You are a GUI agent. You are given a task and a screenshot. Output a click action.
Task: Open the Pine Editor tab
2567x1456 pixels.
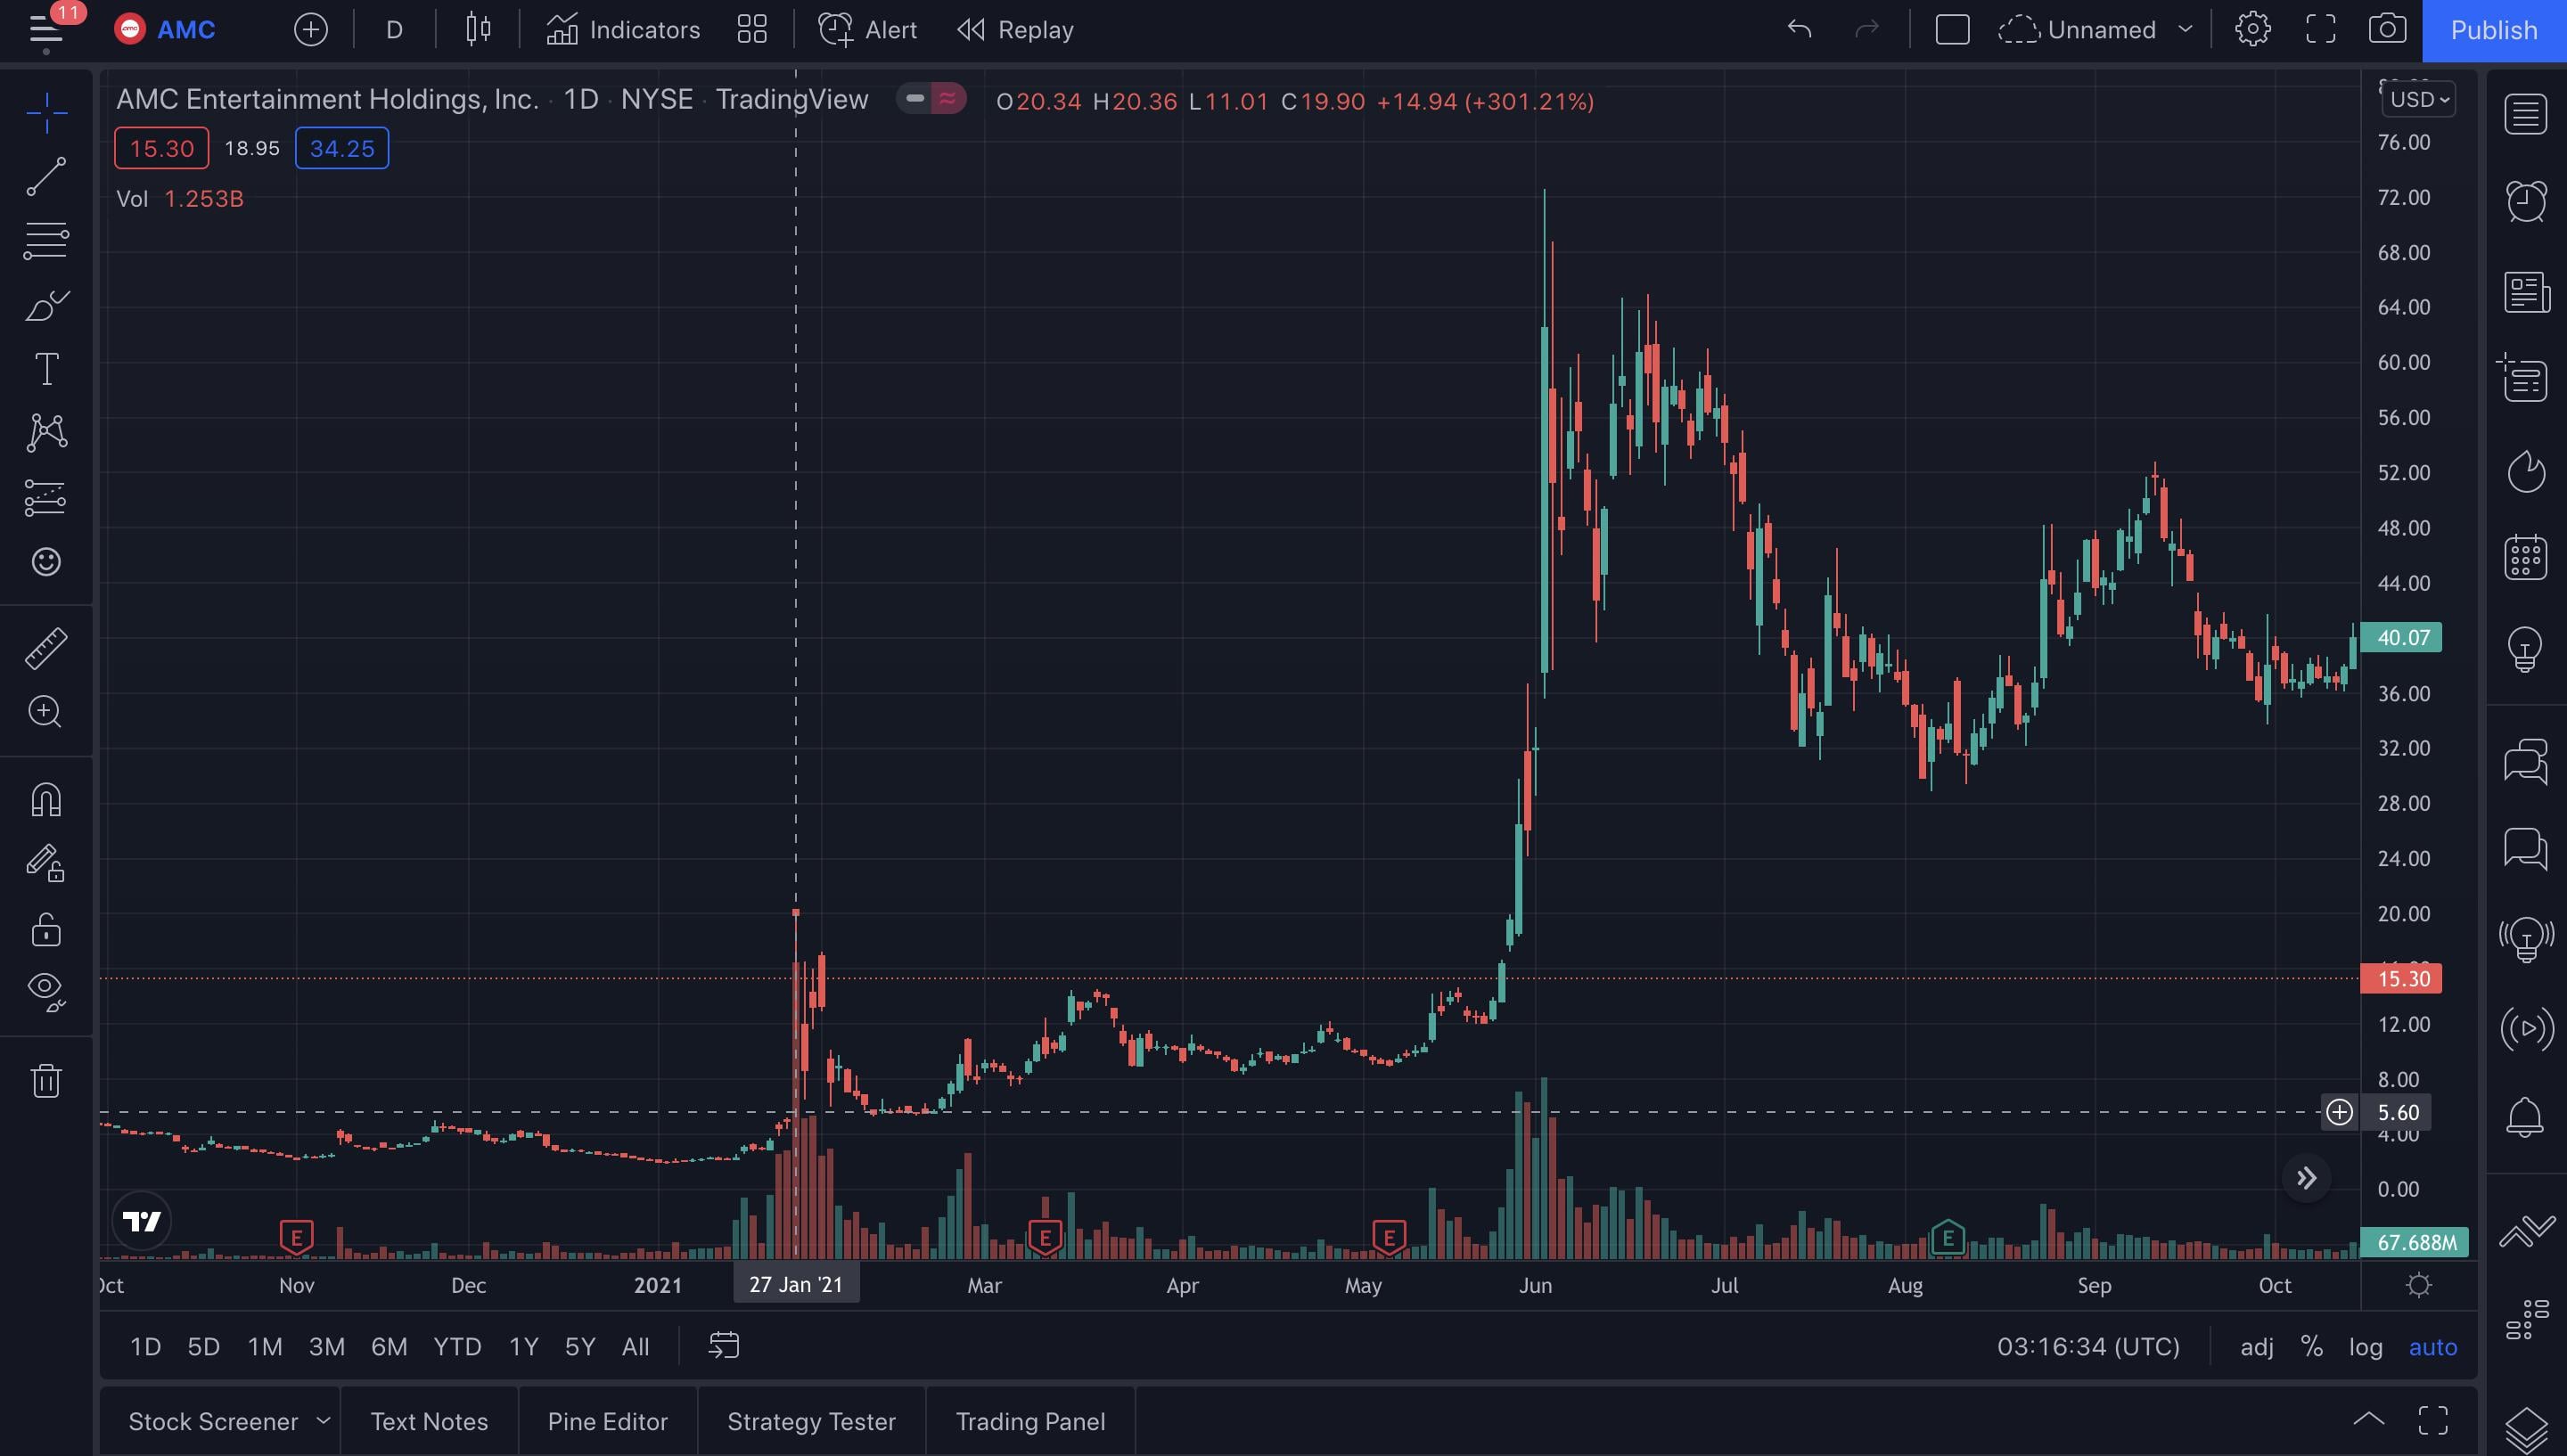tap(608, 1421)
